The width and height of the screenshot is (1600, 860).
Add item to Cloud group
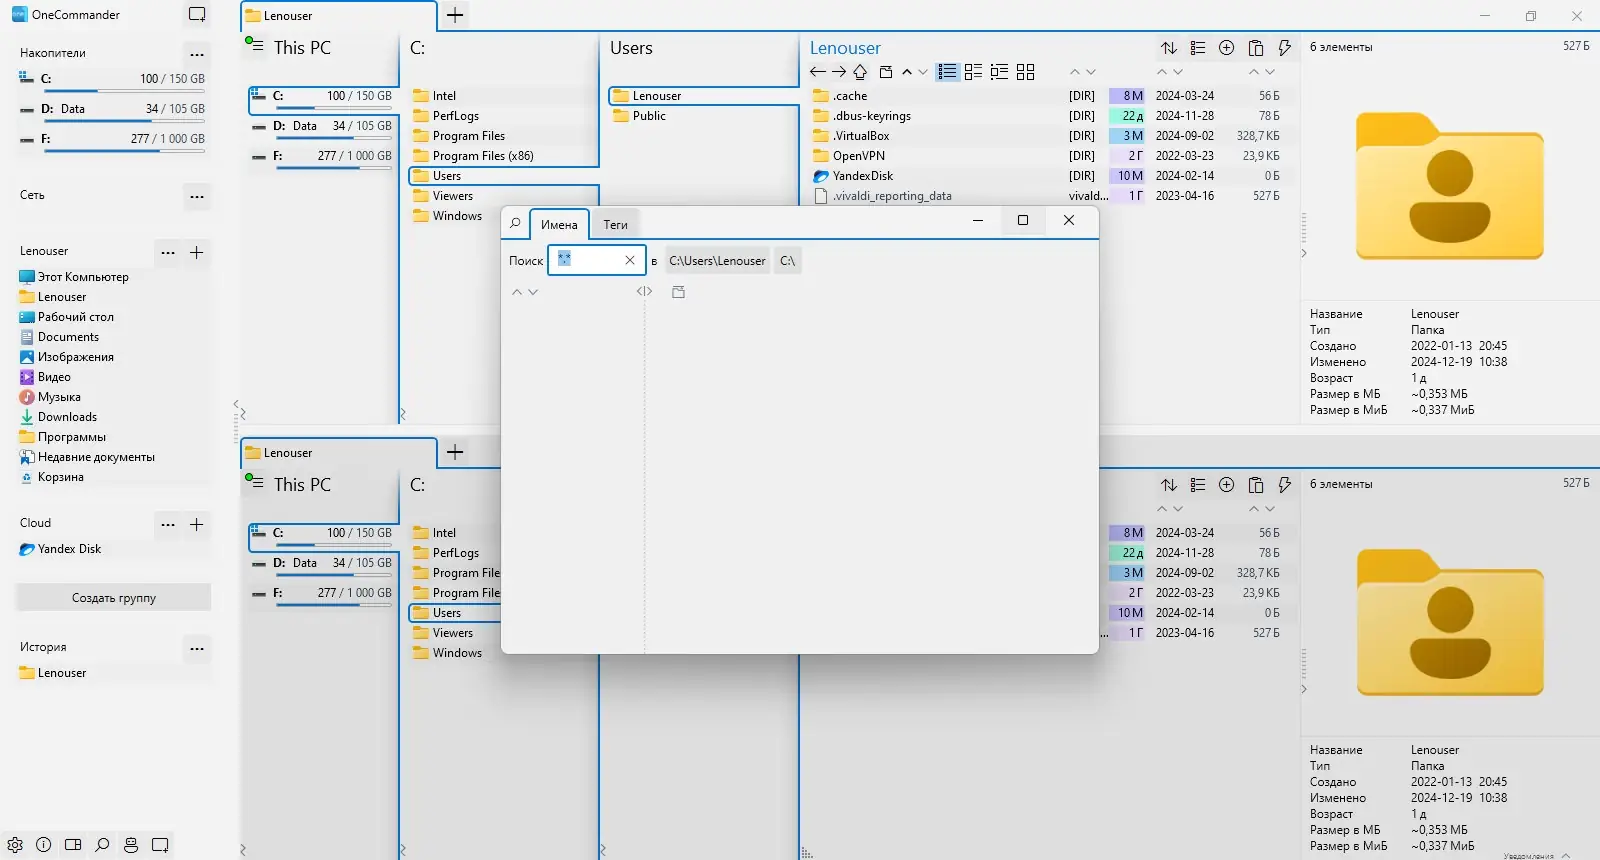[197, 524]
